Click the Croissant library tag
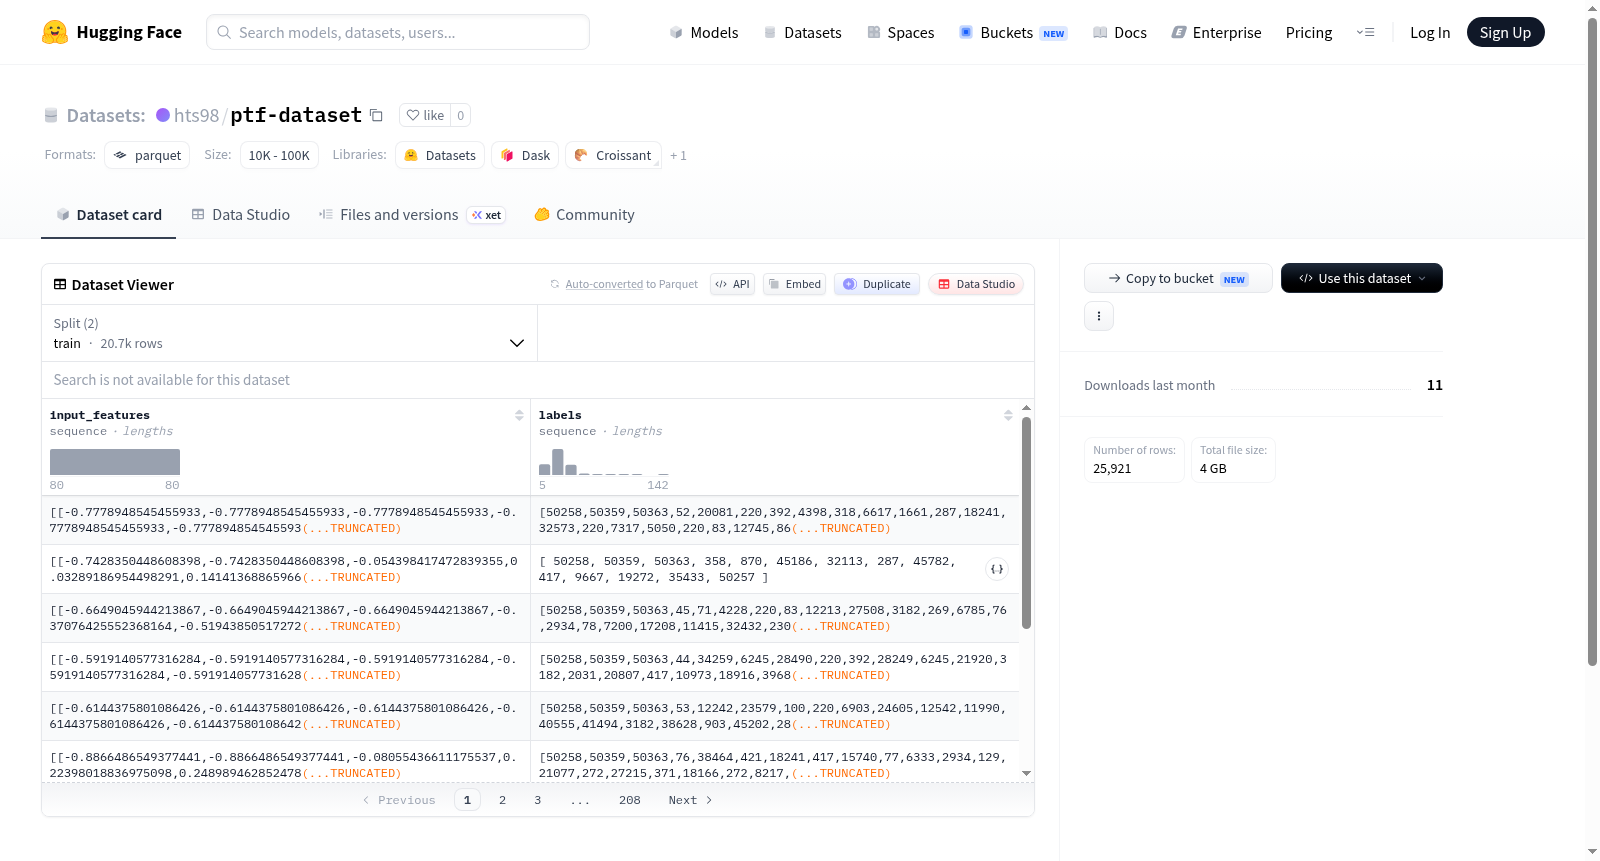Screen dimensions: 1600x861 pos(613,155)
